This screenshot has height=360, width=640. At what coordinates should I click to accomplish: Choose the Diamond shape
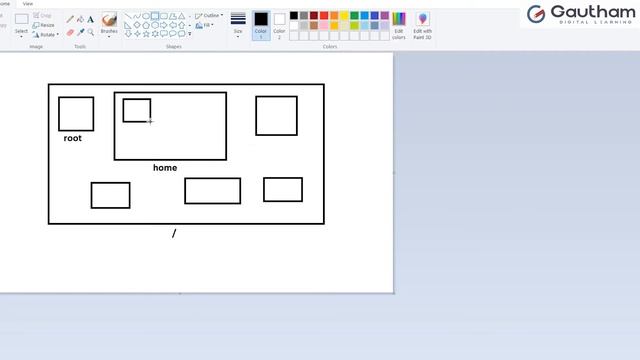pyautogui.click(x=137, y=25)
